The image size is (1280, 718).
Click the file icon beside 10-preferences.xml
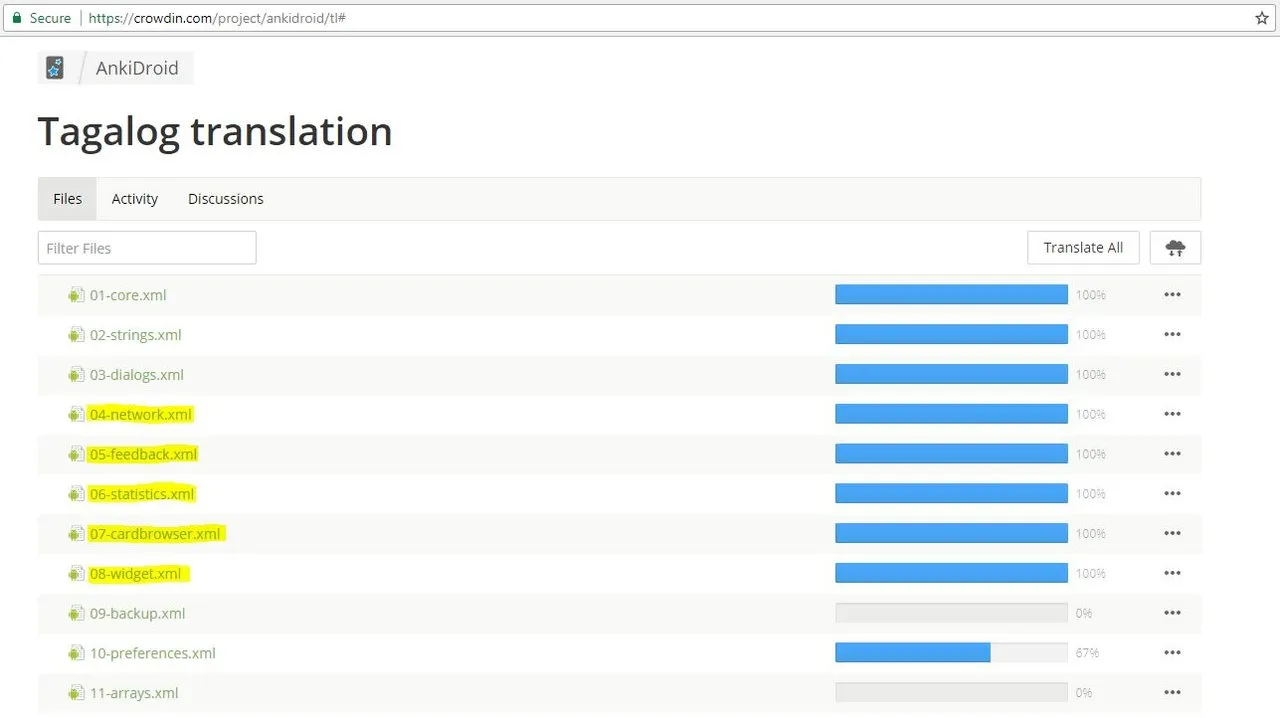click(x=76, y=653)
